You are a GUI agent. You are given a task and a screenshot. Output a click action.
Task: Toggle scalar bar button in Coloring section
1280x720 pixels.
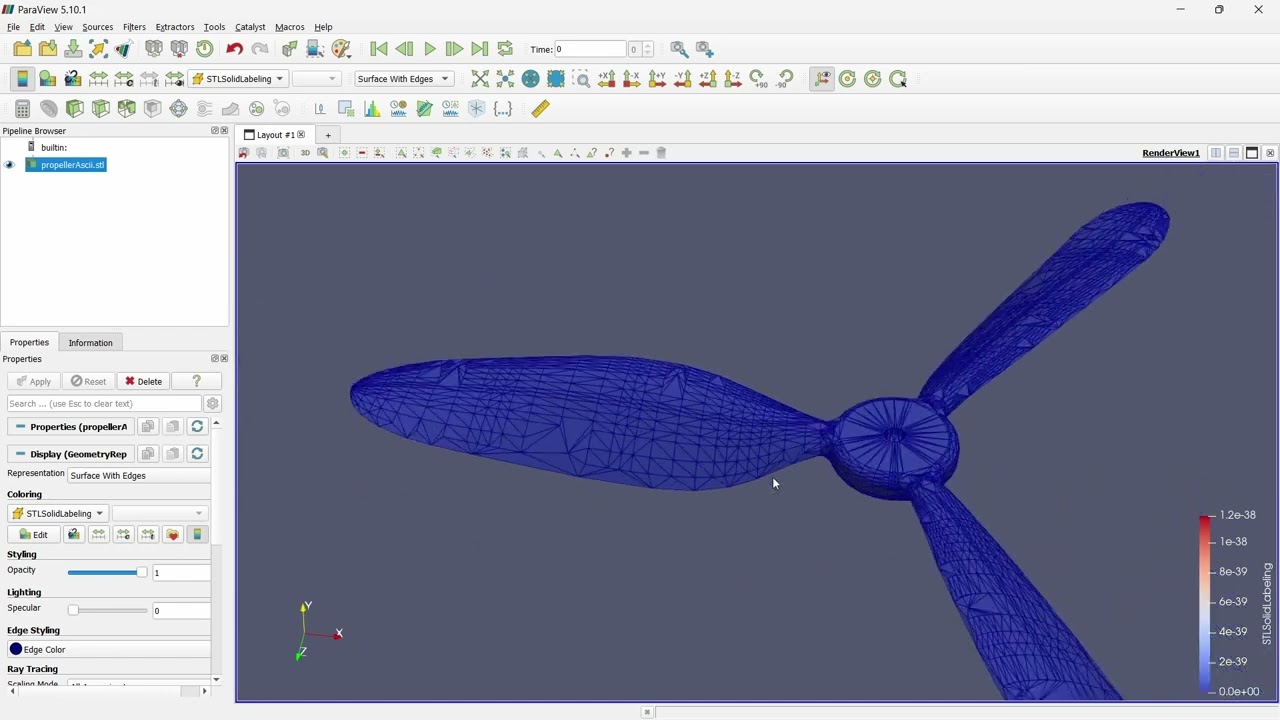click(x=197, y=535)
